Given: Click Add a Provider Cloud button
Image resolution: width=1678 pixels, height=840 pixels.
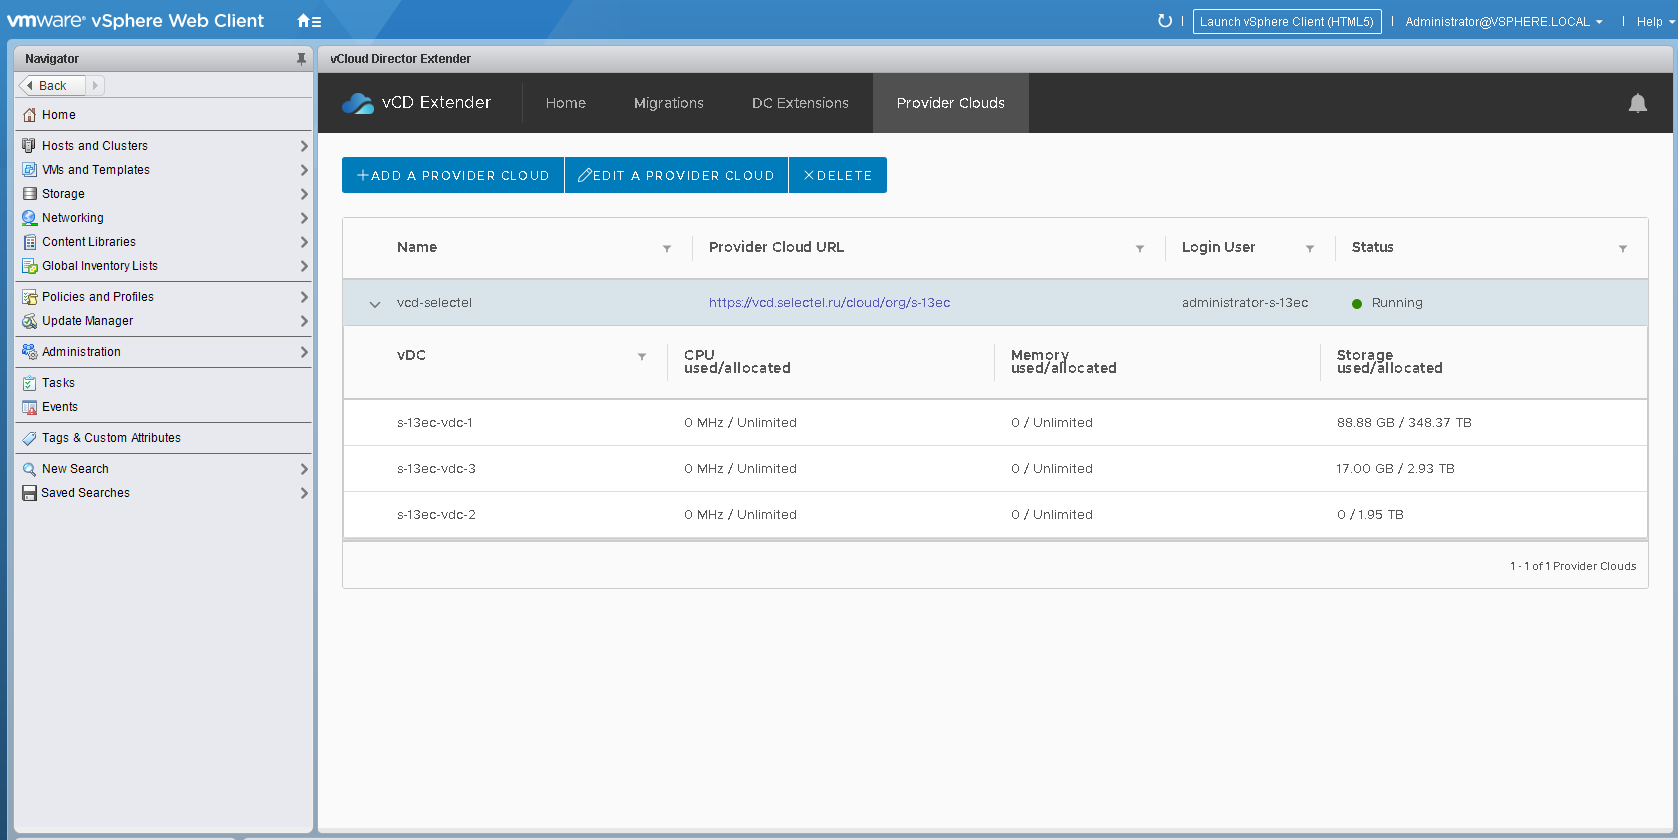Looking at the screenshot, I should (x=453, y=175).
